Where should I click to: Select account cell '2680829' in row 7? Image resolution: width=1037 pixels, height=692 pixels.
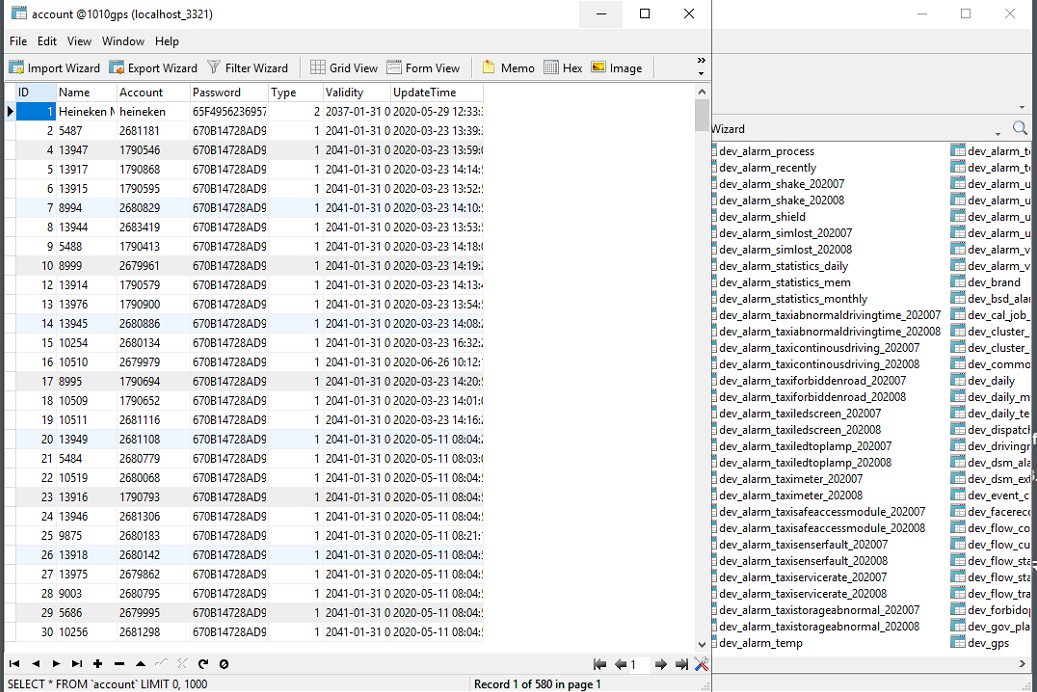click(153, 208)
